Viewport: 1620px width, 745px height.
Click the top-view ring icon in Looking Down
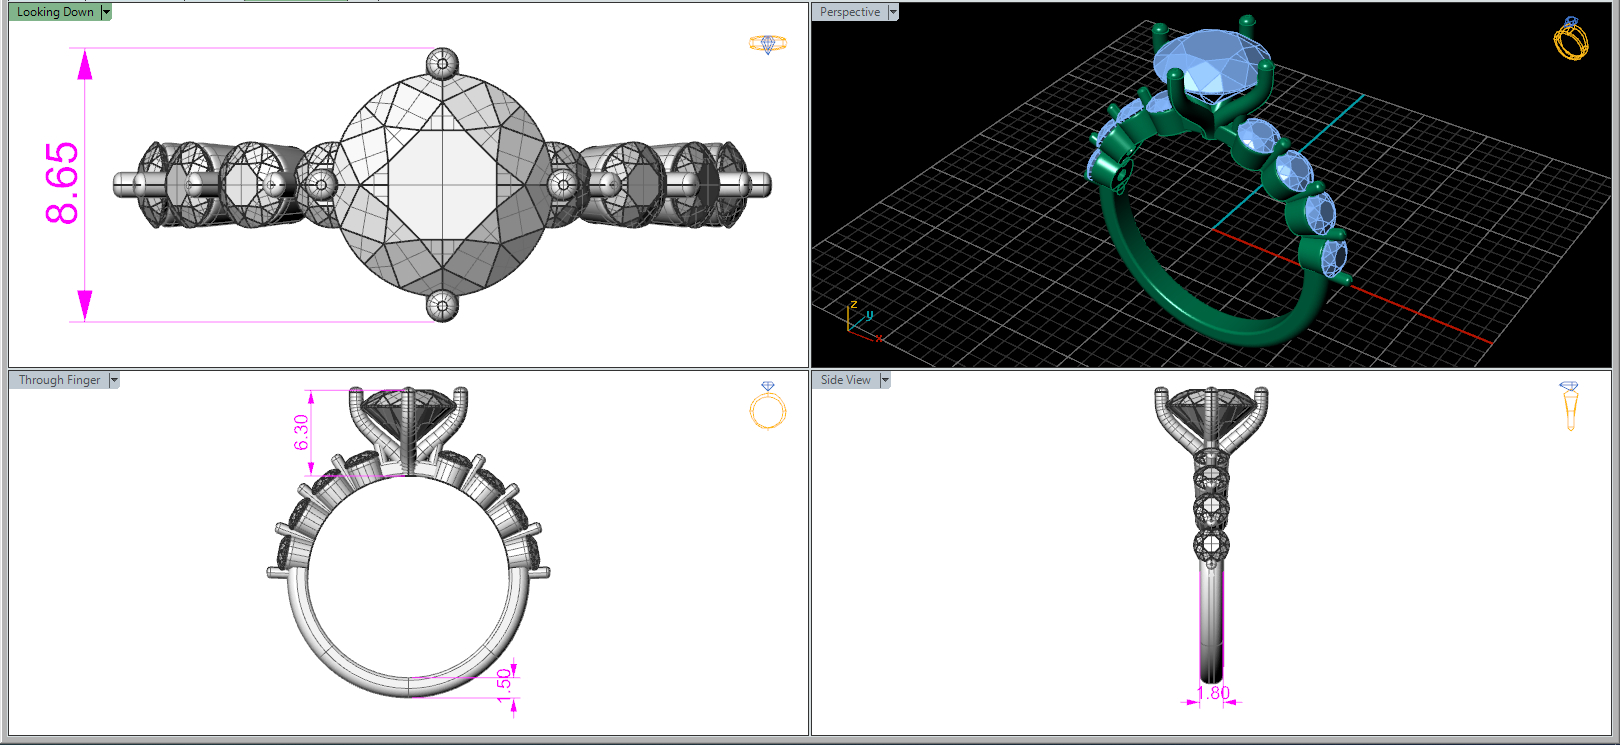(x=768, y=44)
